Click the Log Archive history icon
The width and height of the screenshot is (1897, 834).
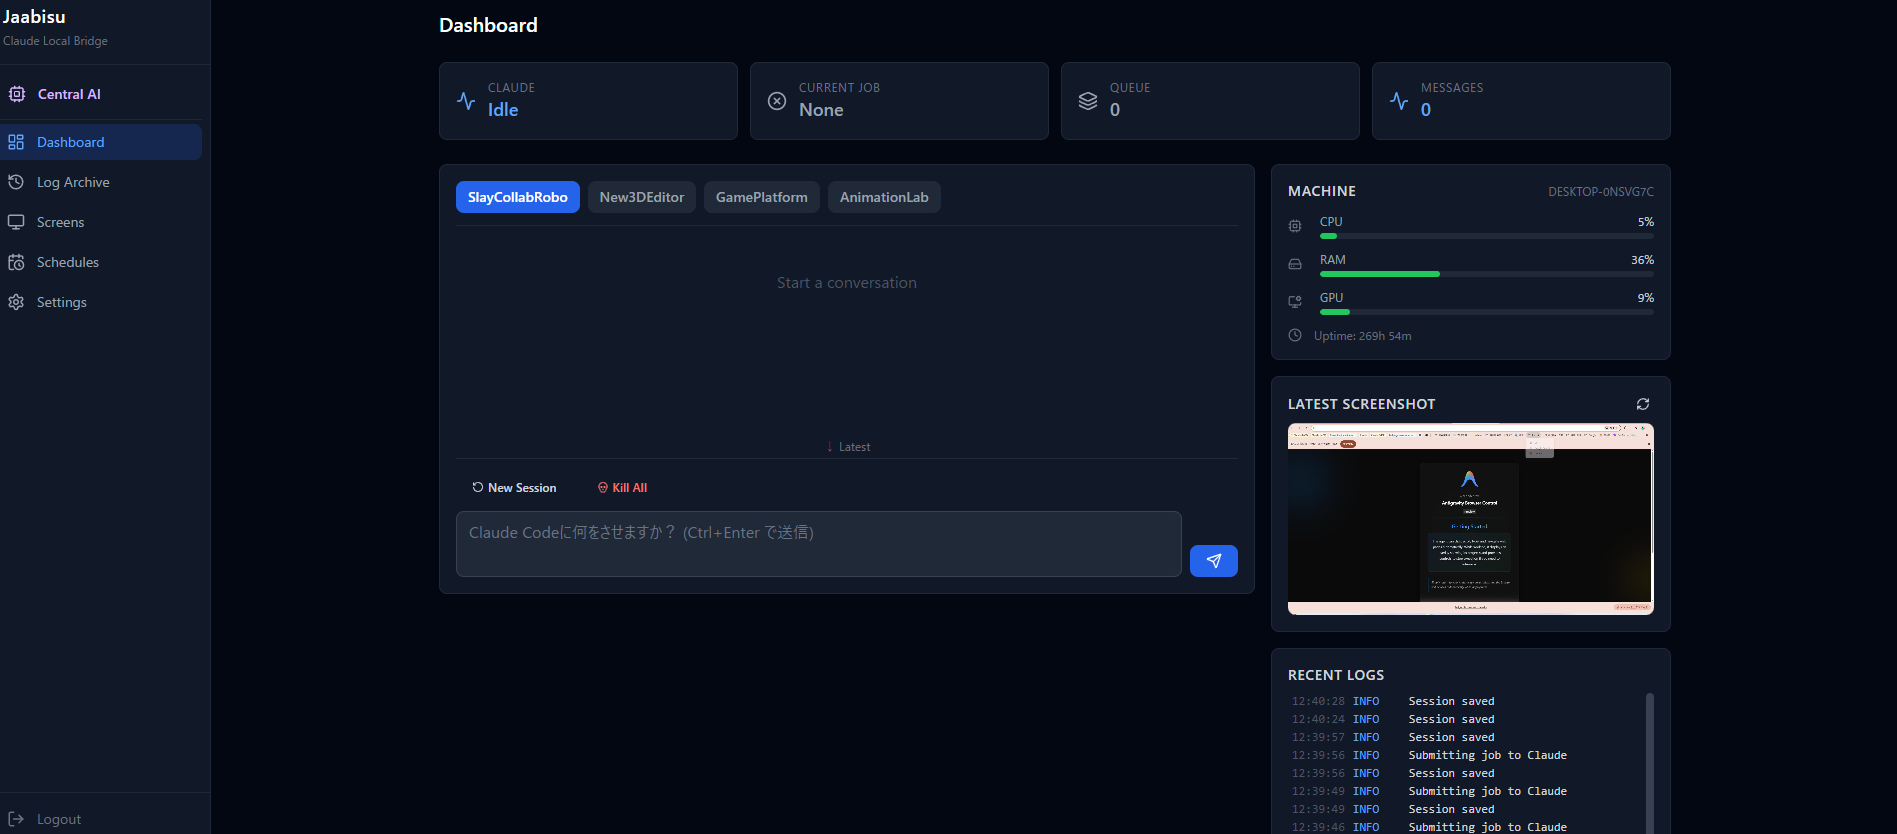pos(16,182)
